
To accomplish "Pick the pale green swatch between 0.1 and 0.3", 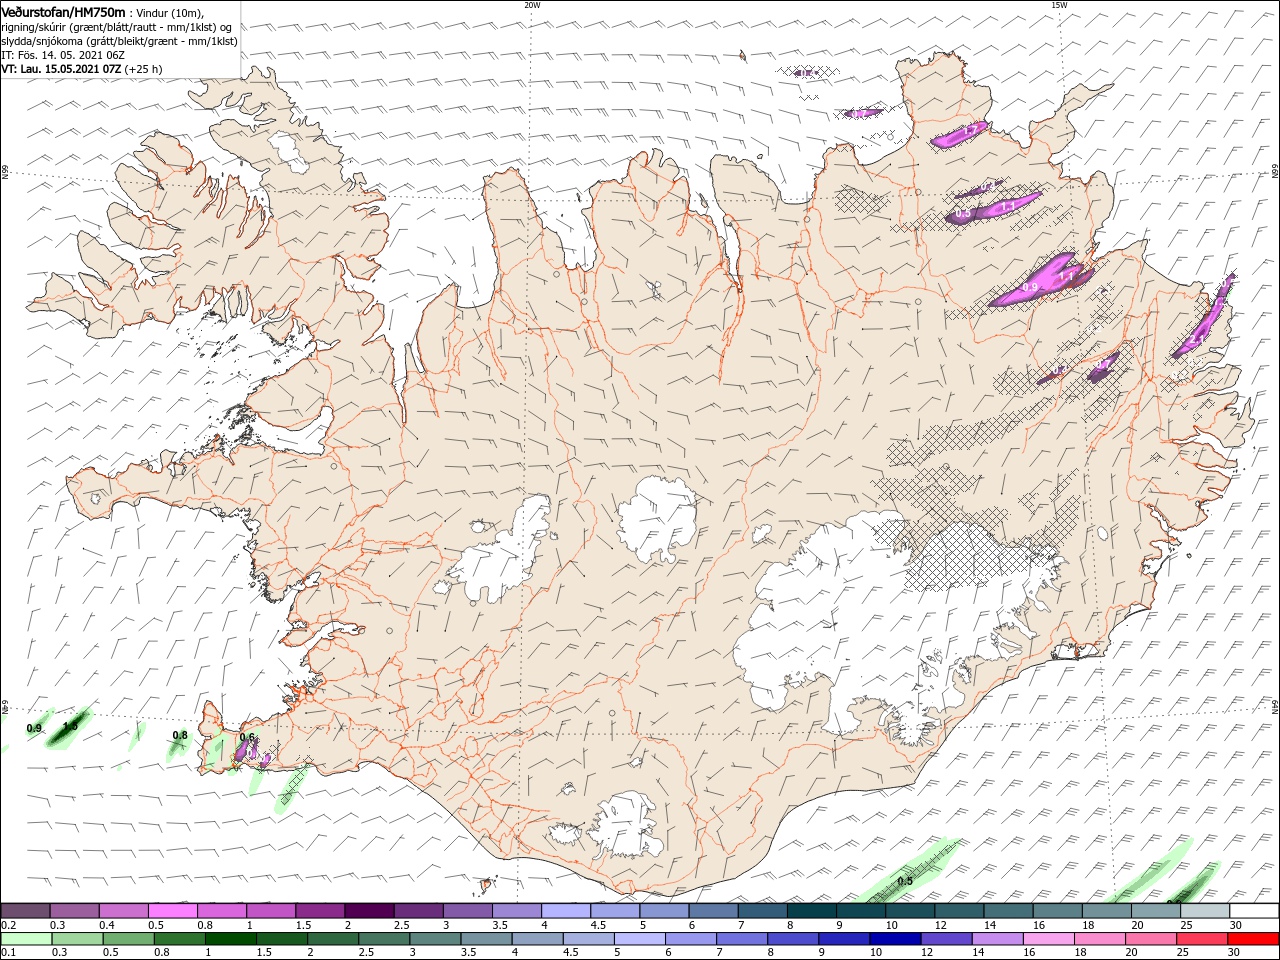I will coord(27,939).
